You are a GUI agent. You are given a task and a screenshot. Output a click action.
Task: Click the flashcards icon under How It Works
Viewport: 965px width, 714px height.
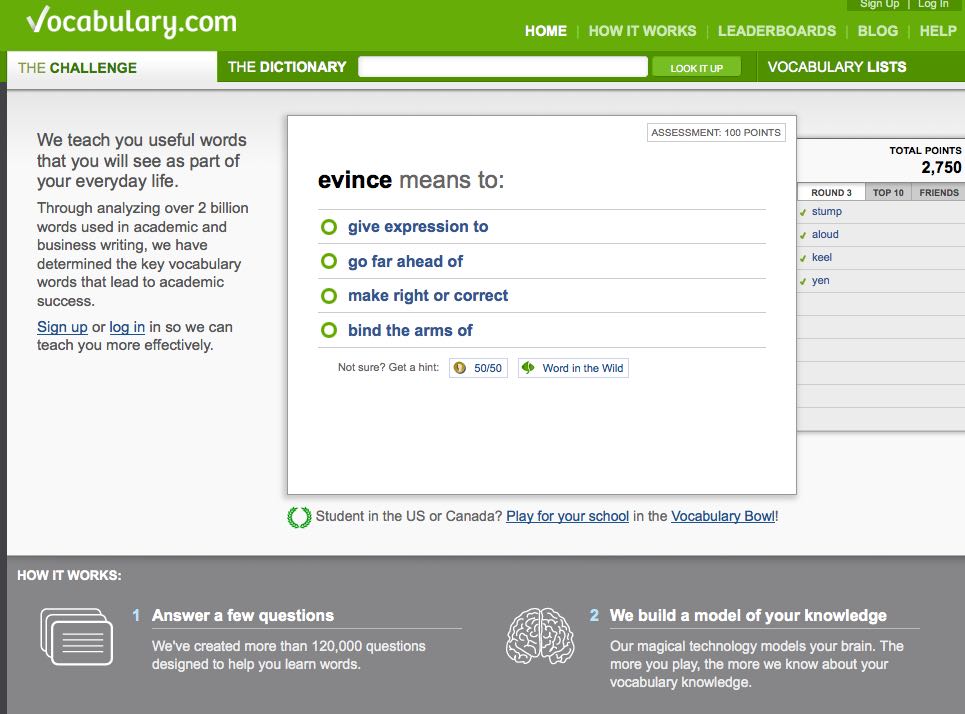[x=77, y=637]
